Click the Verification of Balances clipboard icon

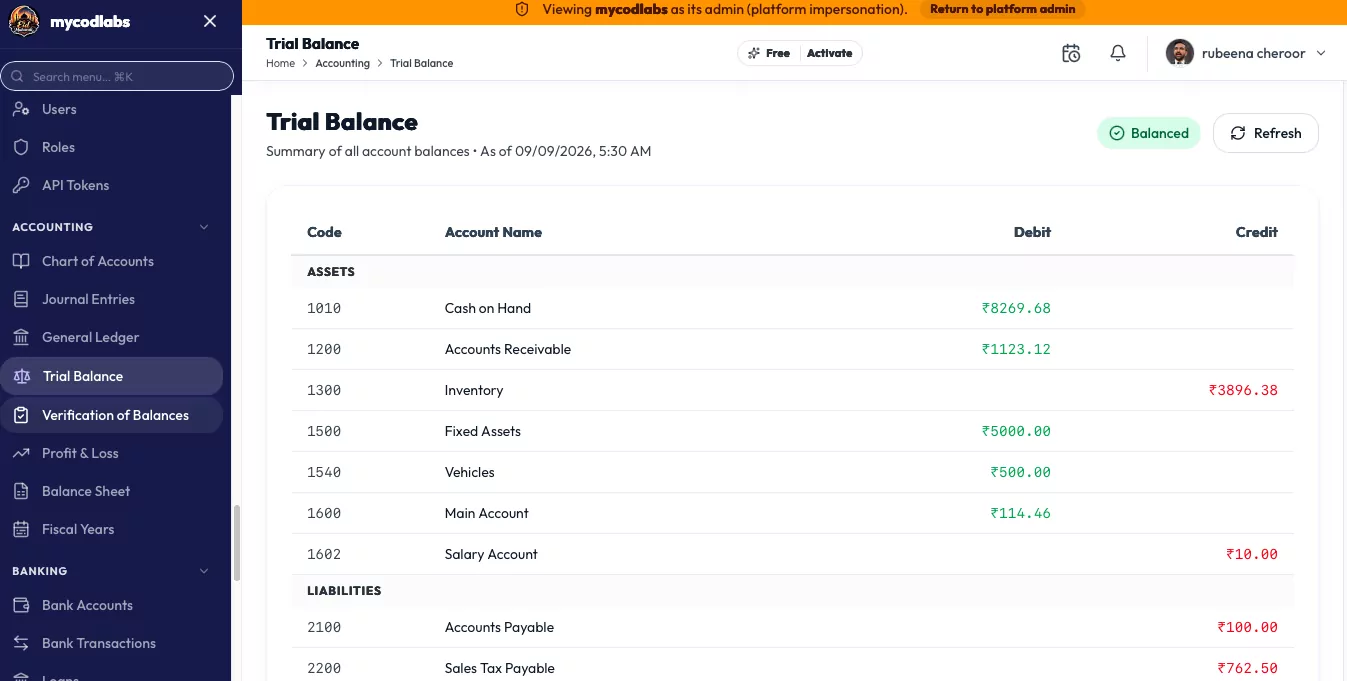21,415
